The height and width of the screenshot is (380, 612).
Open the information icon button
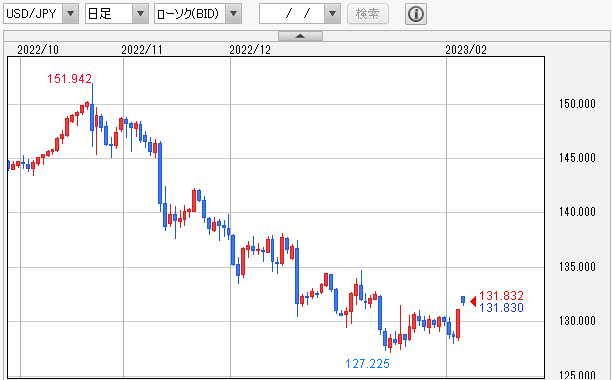[x=416, y=14]
